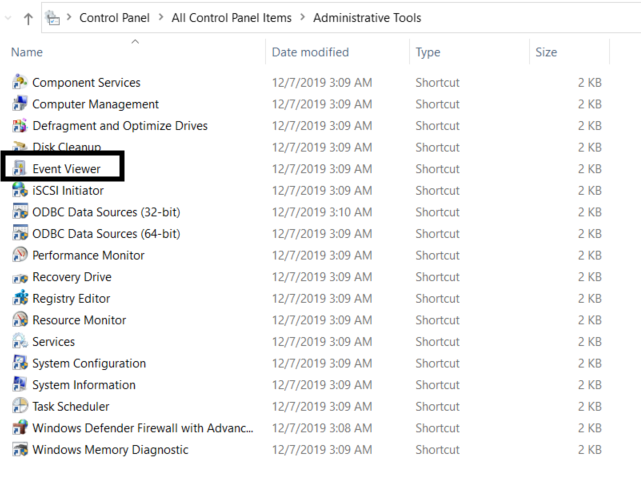Select the System Configuration file name
This screenshot has width=641, height=500.
click(x=89, y=363)
